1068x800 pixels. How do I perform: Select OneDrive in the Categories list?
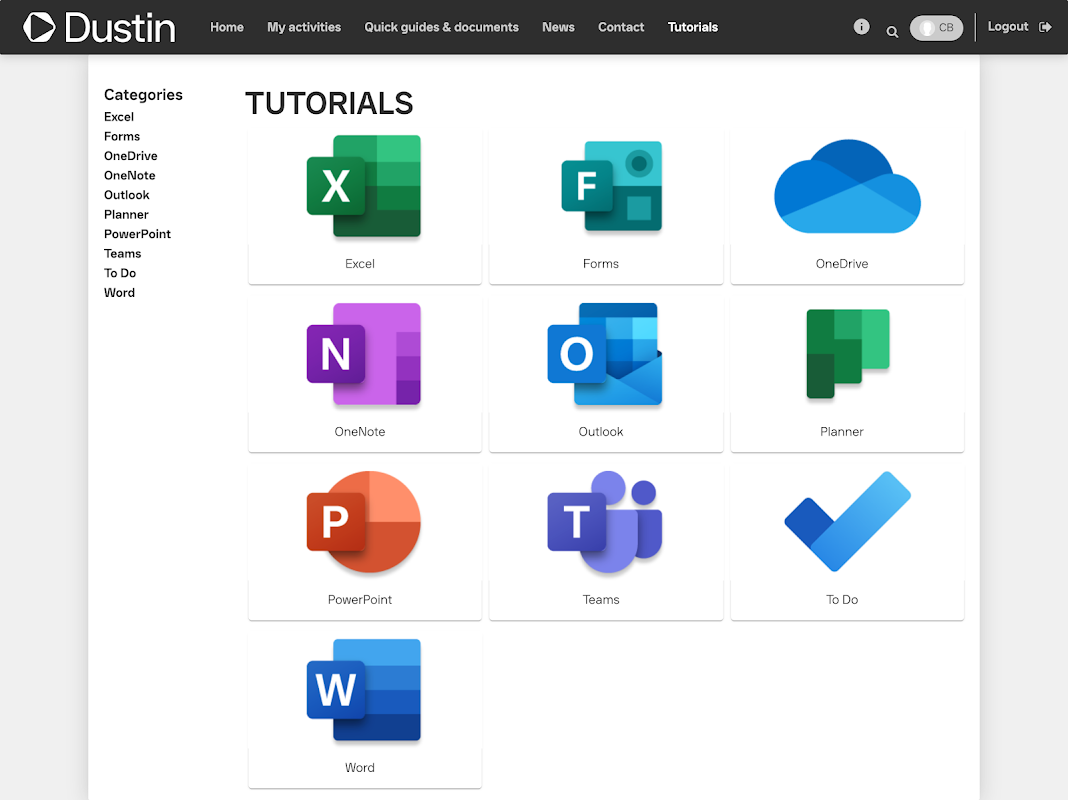[x=131, y=156]
